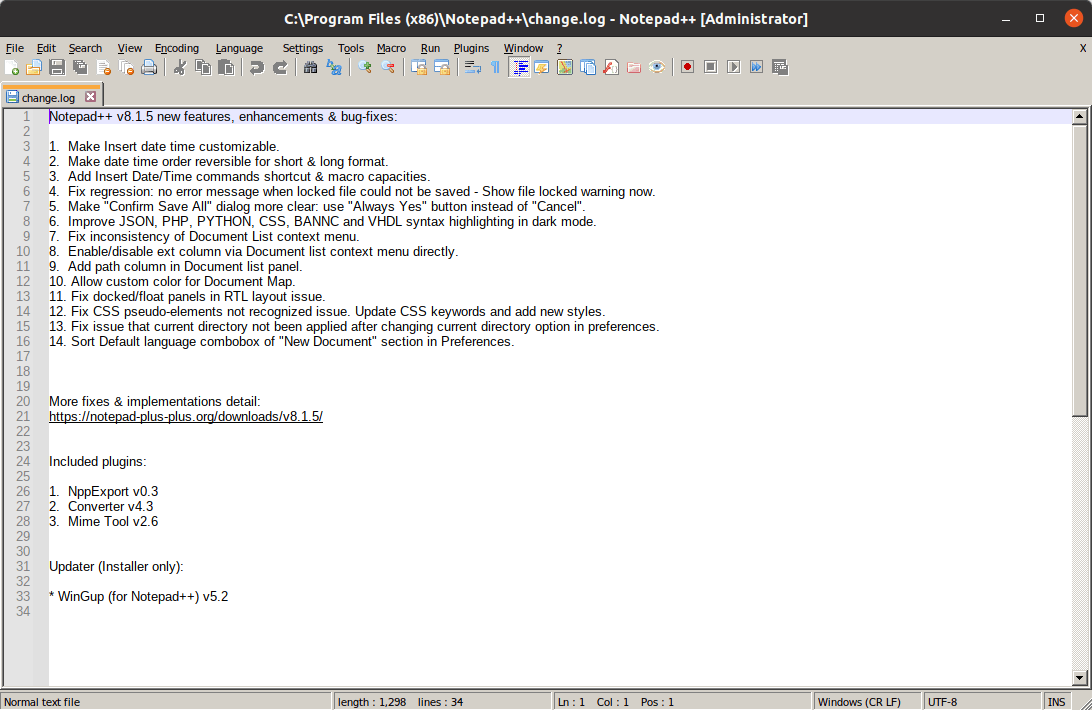This screenshot has width=1092, height=710.
Task: Open the Window menu
Action: pos(523,48)
